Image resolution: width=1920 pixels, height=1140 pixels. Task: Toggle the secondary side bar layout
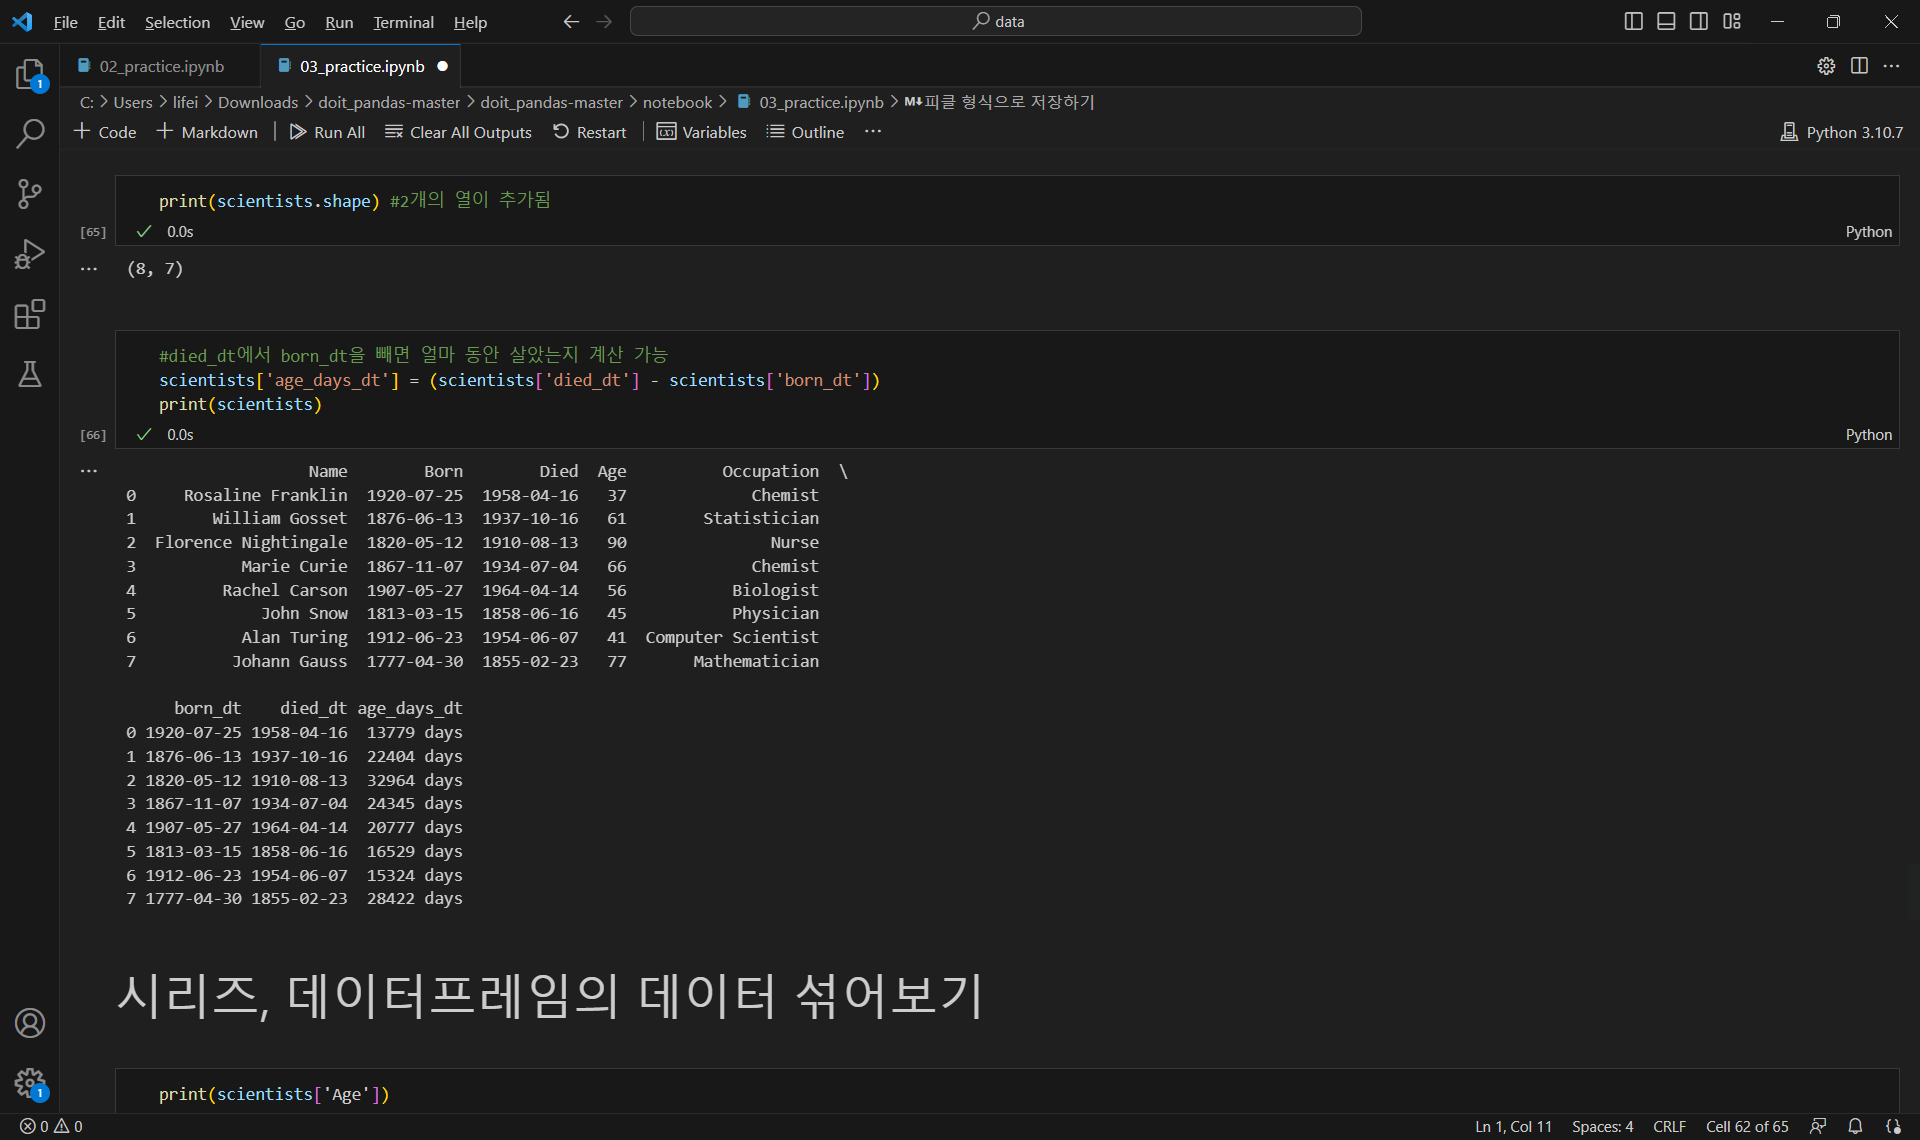coord(1699,21)
